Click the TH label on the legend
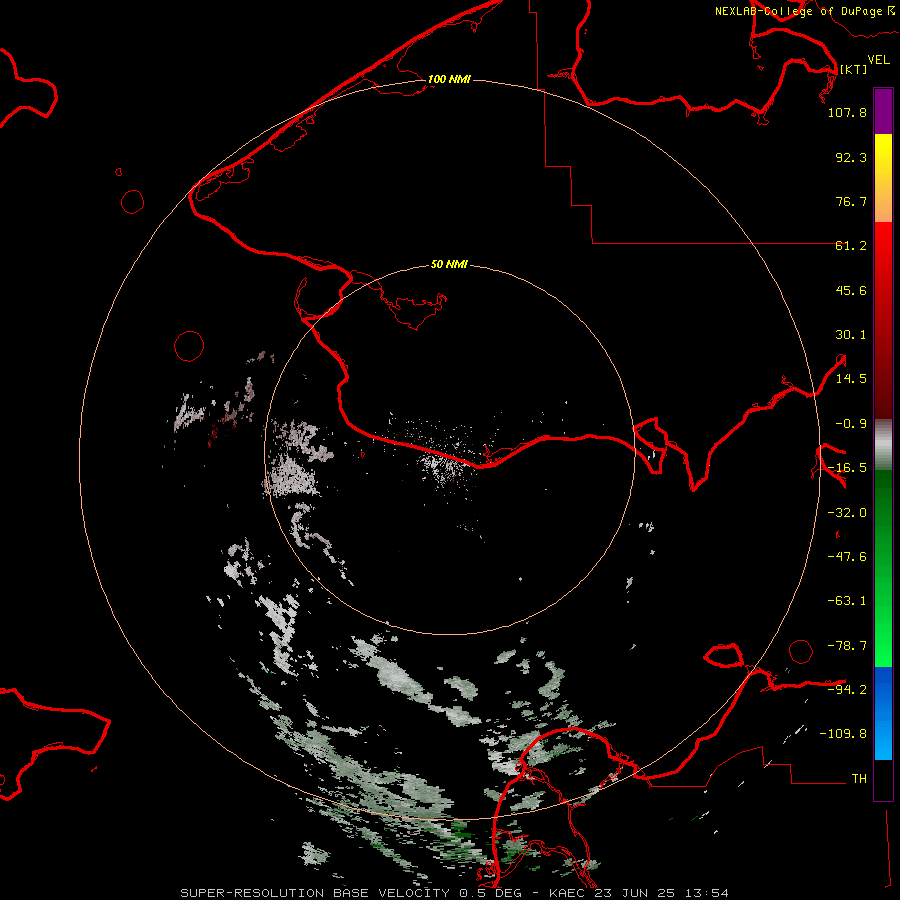The width and height of the screenshot is (900, 900). pyautogui.click(x=859, y=779)
